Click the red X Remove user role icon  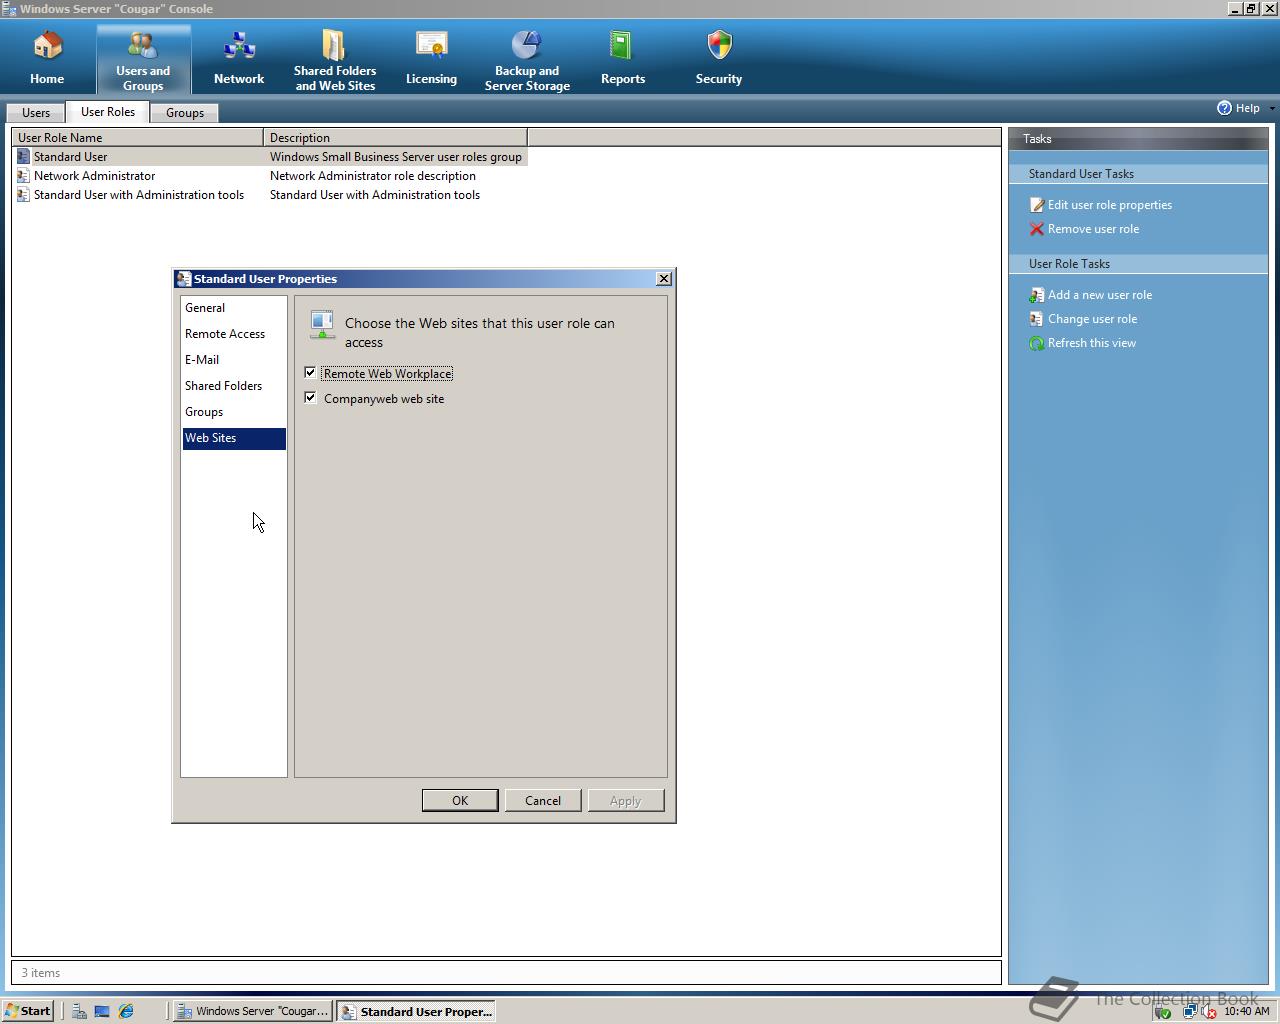(x=1037, y=229)
